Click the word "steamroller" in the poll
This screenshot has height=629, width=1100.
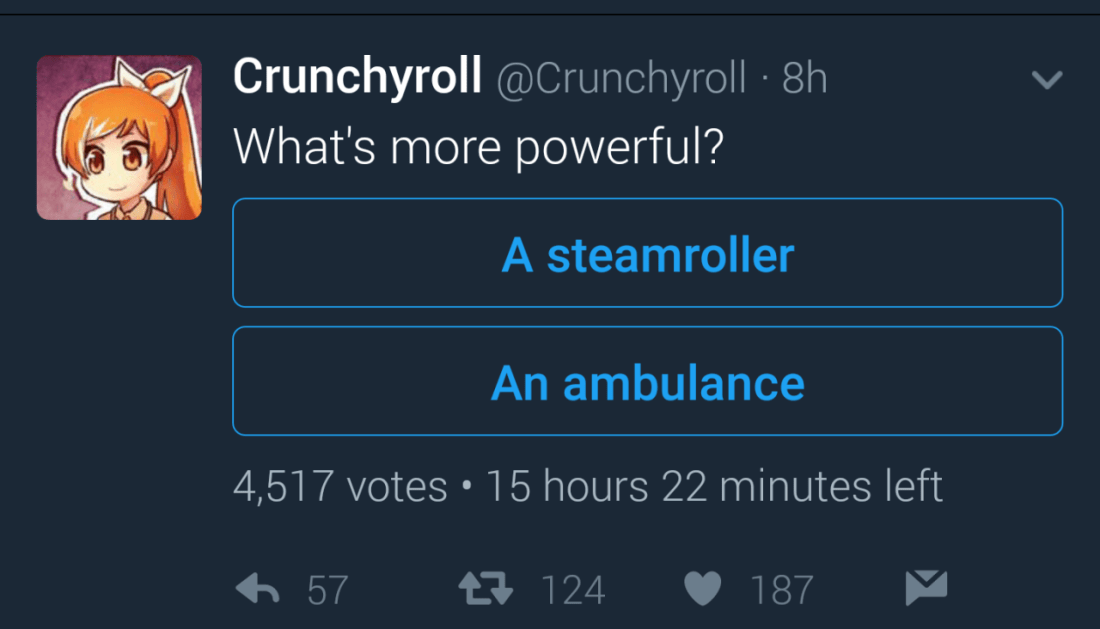click(670, 256)
